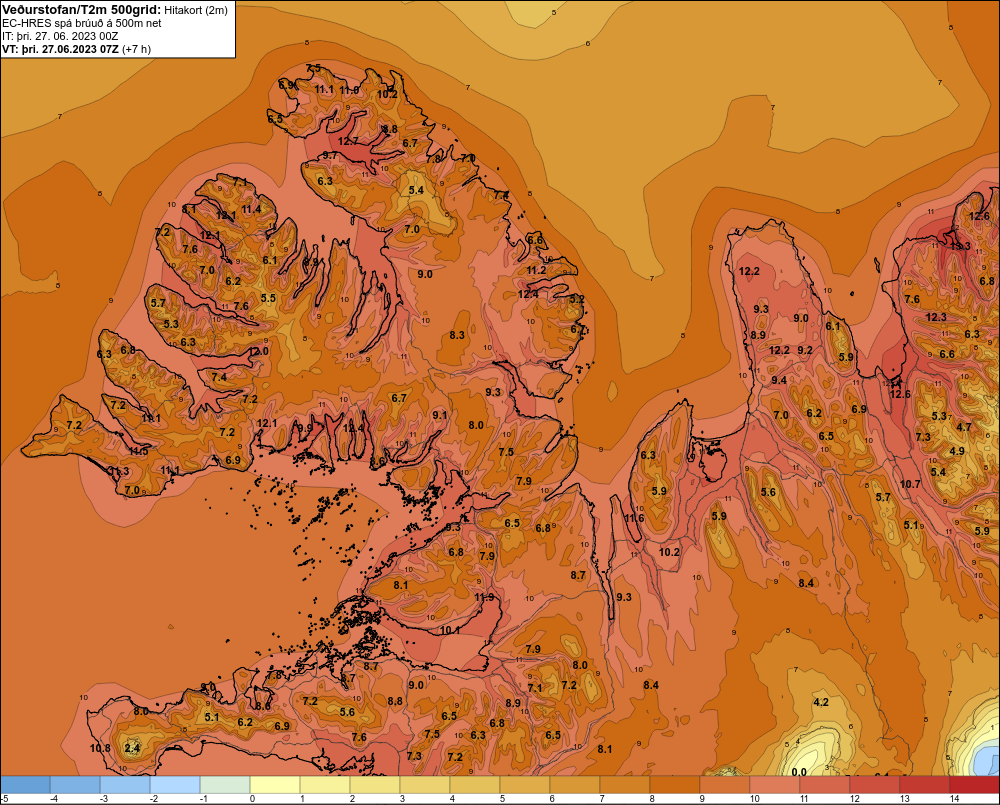The image size is (1000, 805).
Task: Pick the legend swatch between 0 and 1
Action: pos(276,785)
